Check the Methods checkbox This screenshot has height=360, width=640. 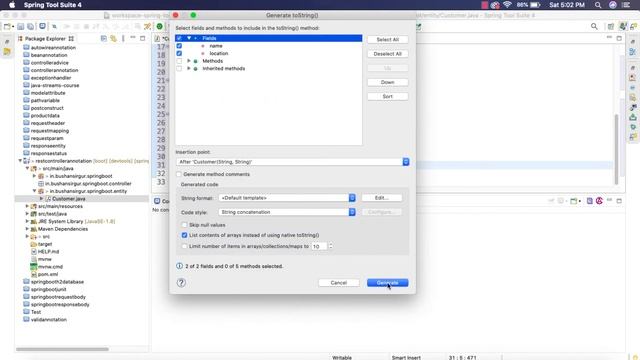179,61
